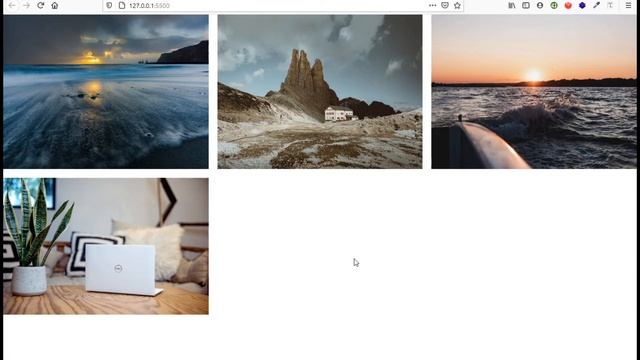Open the Library bookmarks and history icon
The image size is (640, 360).
512,5
